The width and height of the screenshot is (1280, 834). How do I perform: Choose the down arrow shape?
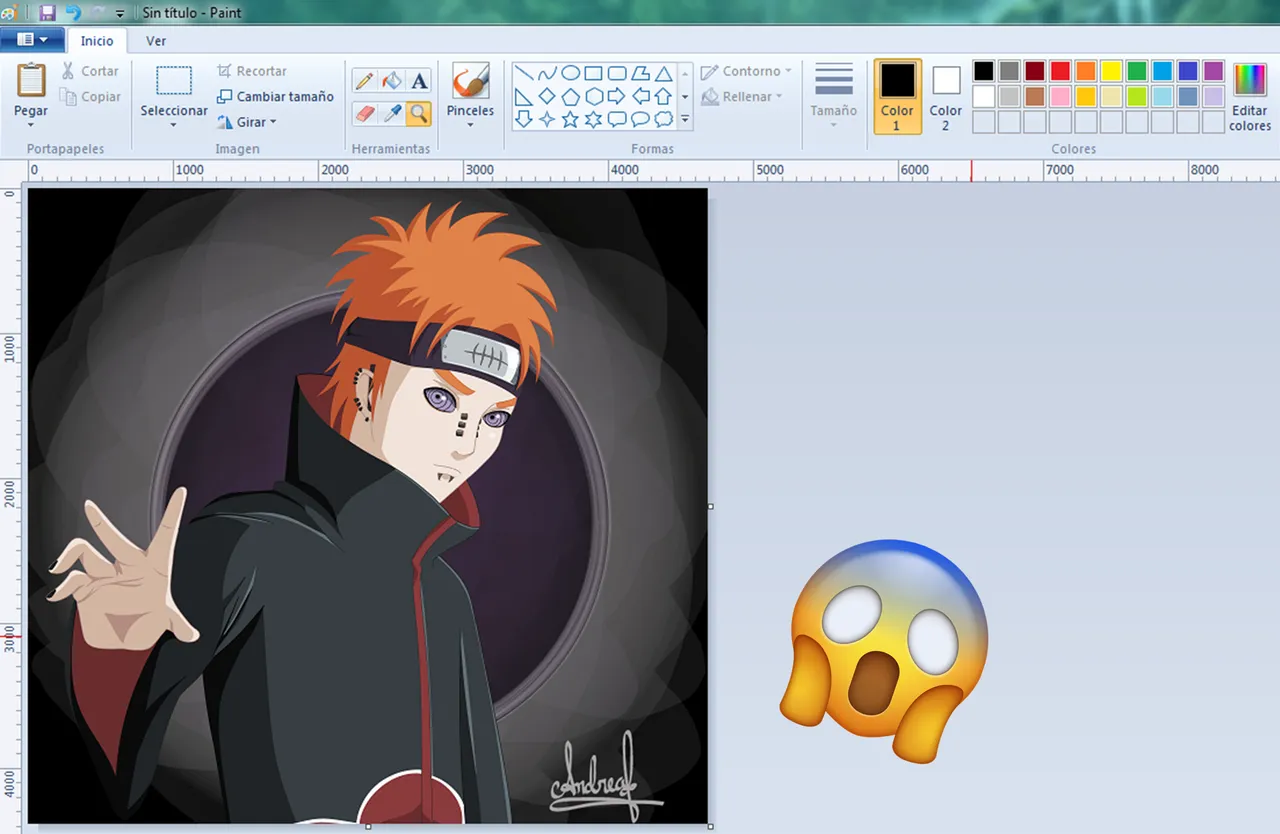tap(523, 119)
